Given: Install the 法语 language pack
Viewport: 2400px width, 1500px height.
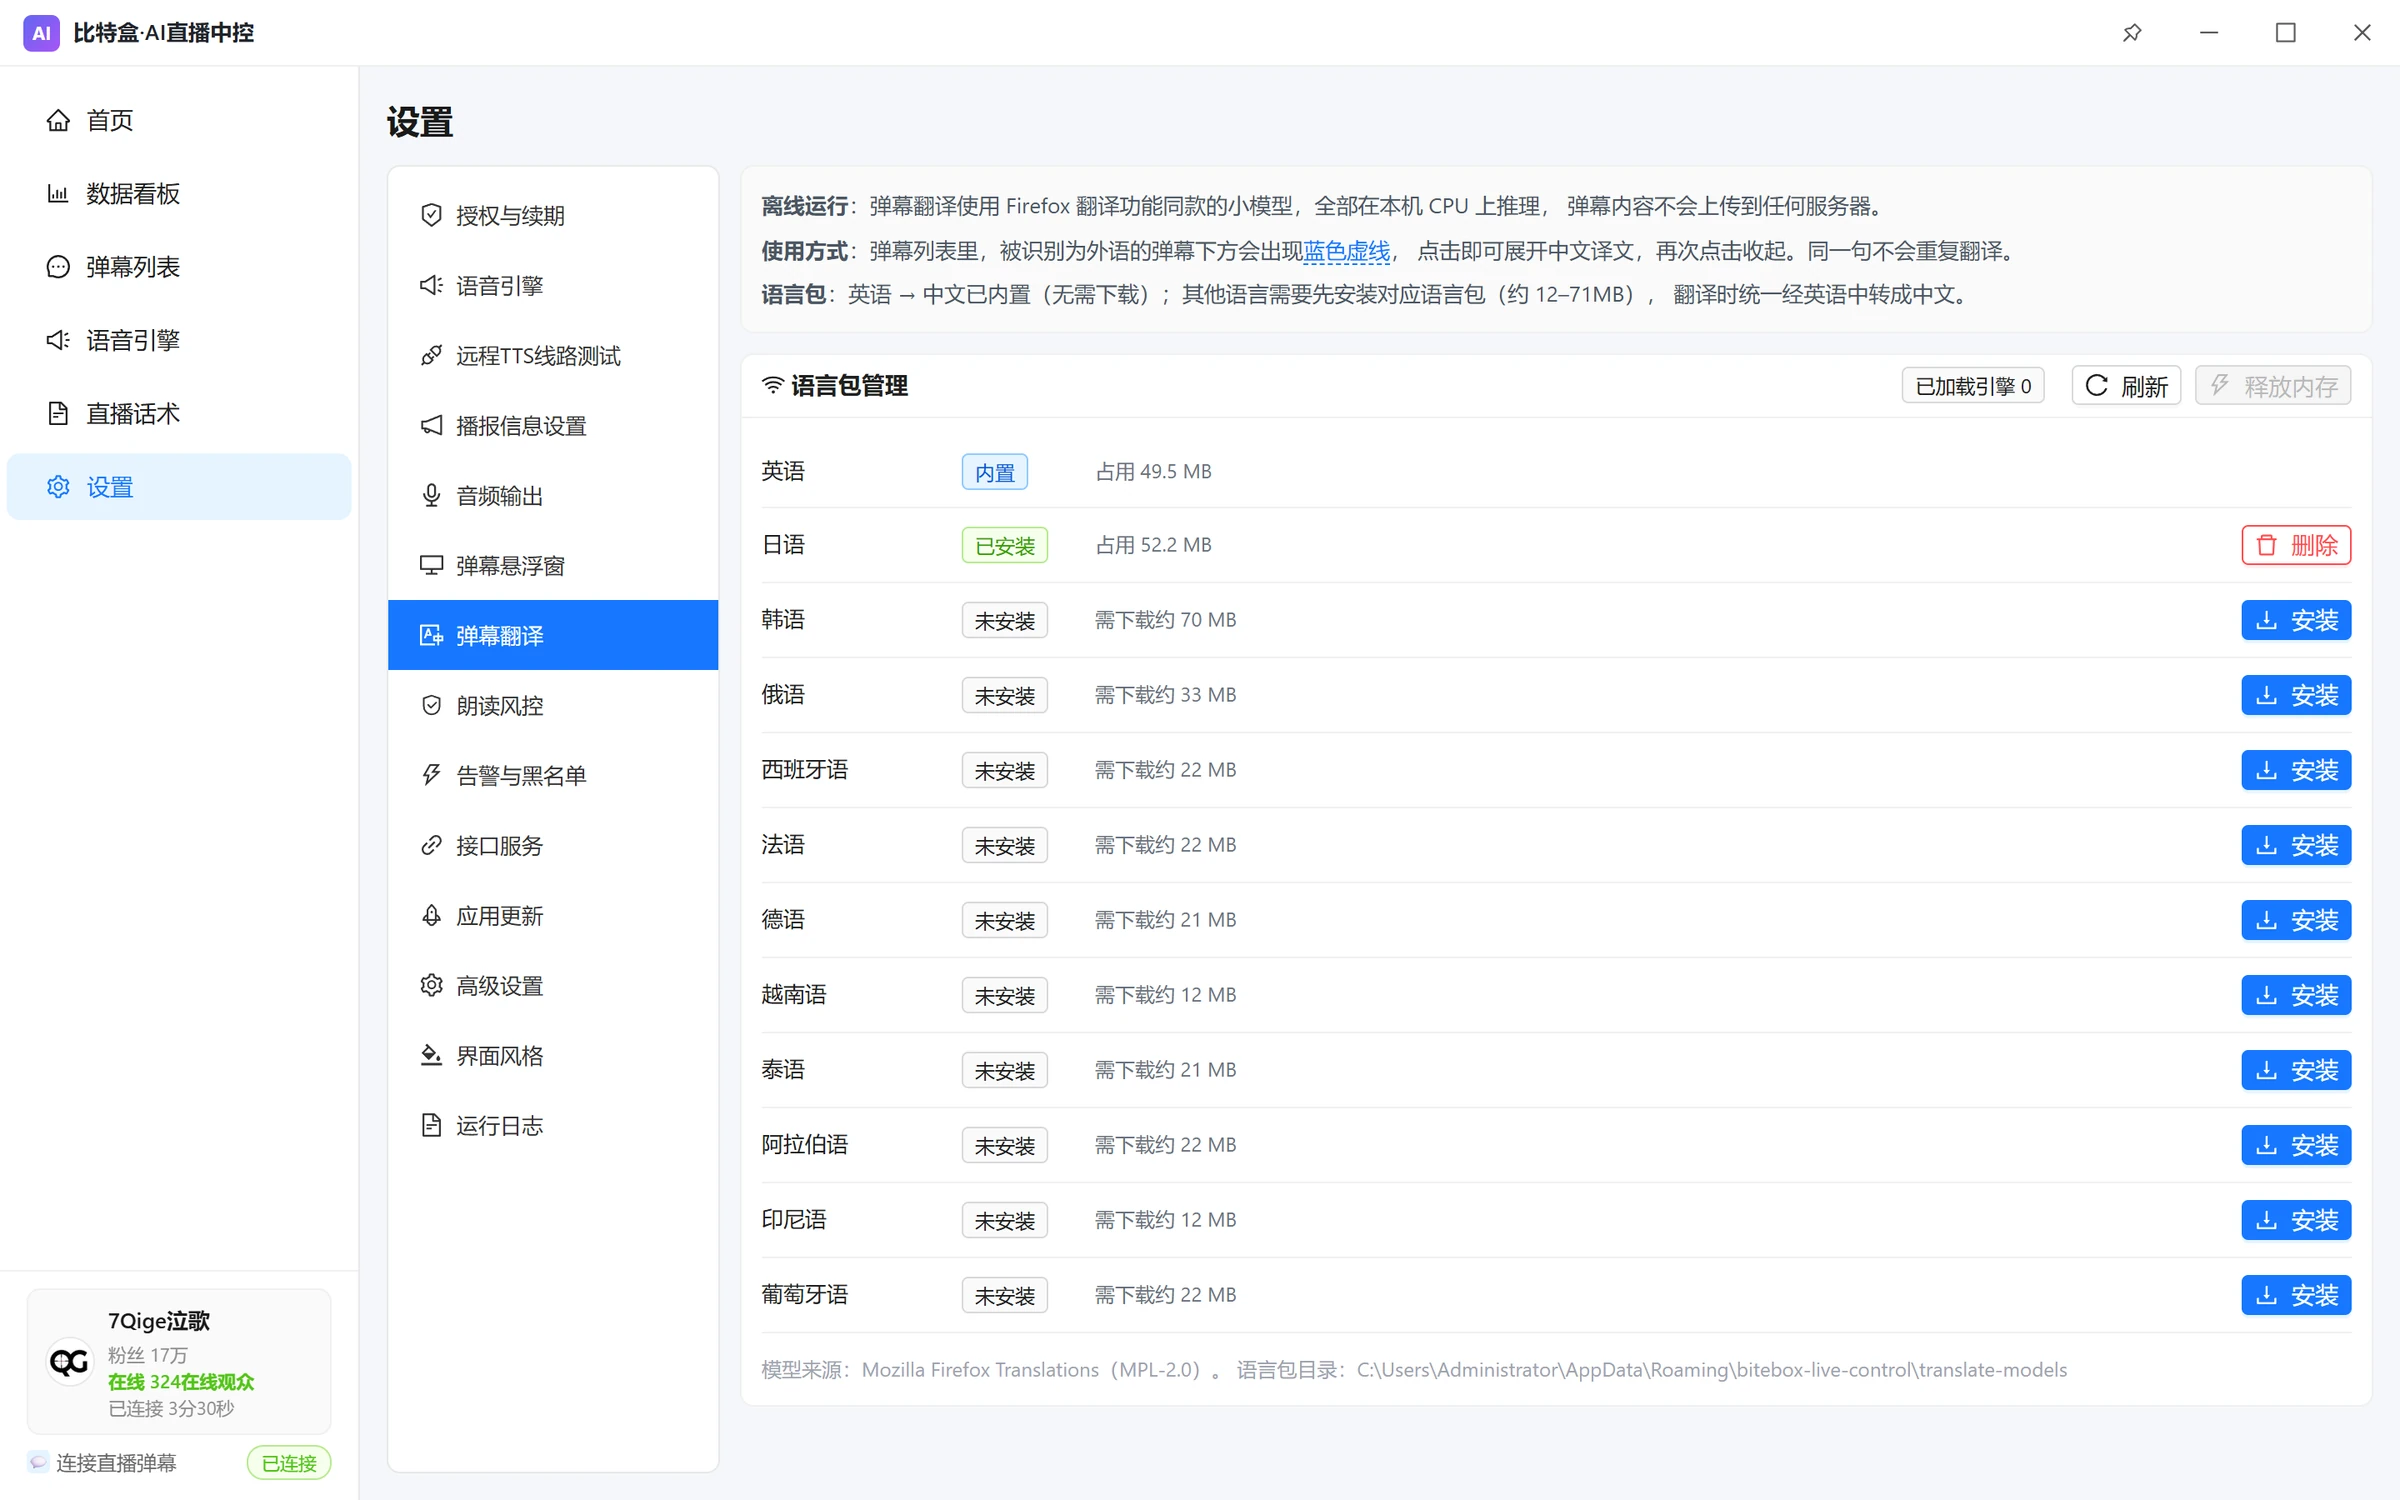Looking at the screenshot, I should [2296, 845].
